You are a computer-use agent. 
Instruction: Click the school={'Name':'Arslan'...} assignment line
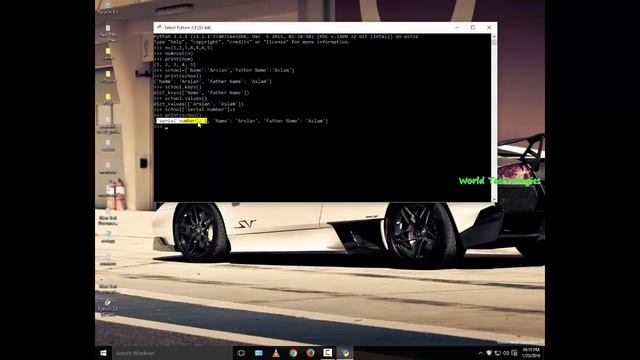224,70
